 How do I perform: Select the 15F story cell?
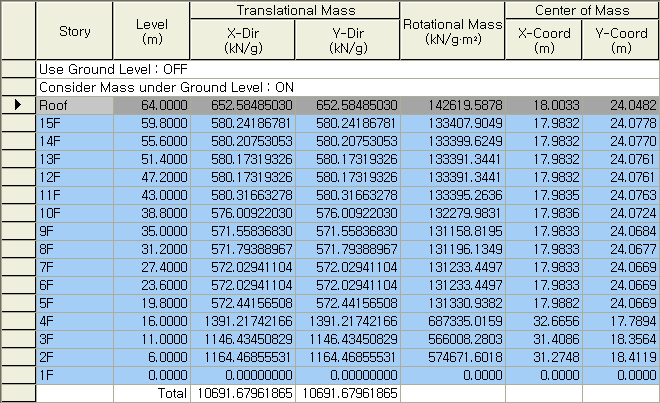point(75,123)
